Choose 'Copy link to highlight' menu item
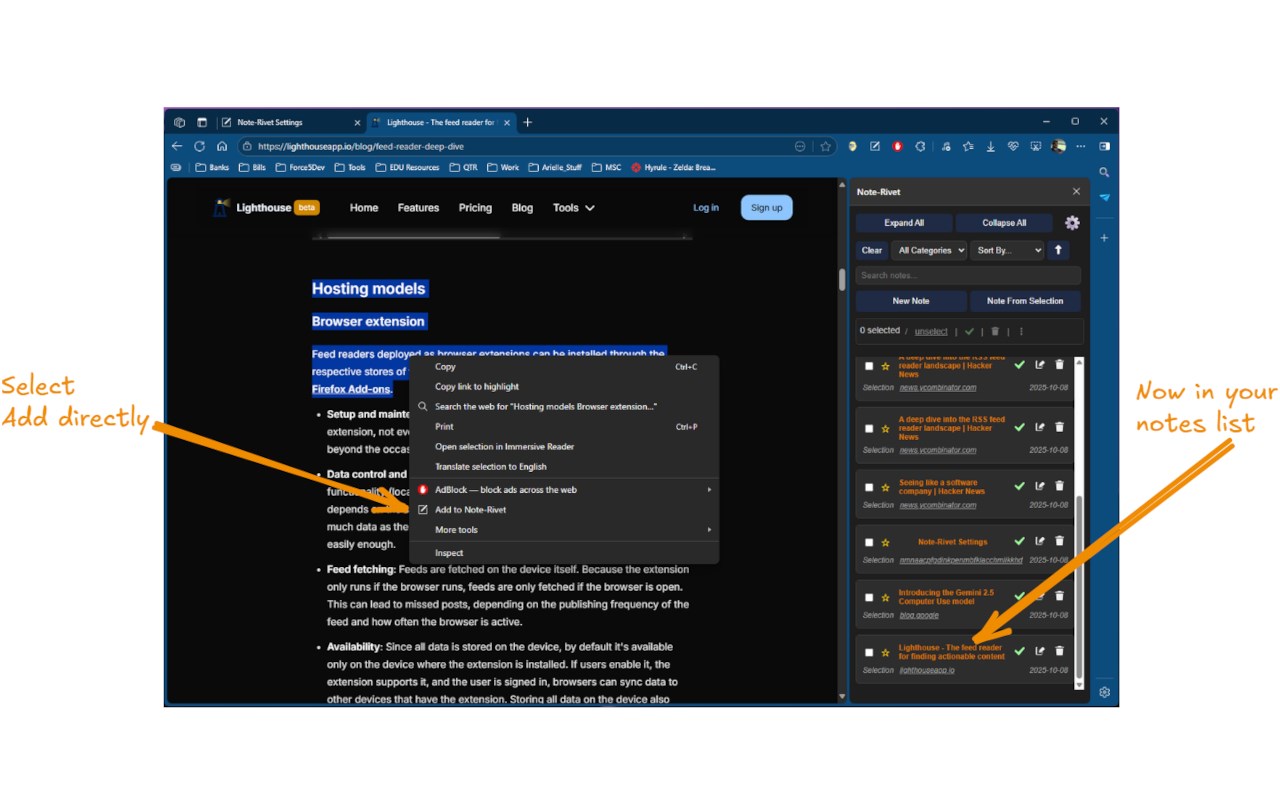The image size is (1280, 800). [566, 387]
